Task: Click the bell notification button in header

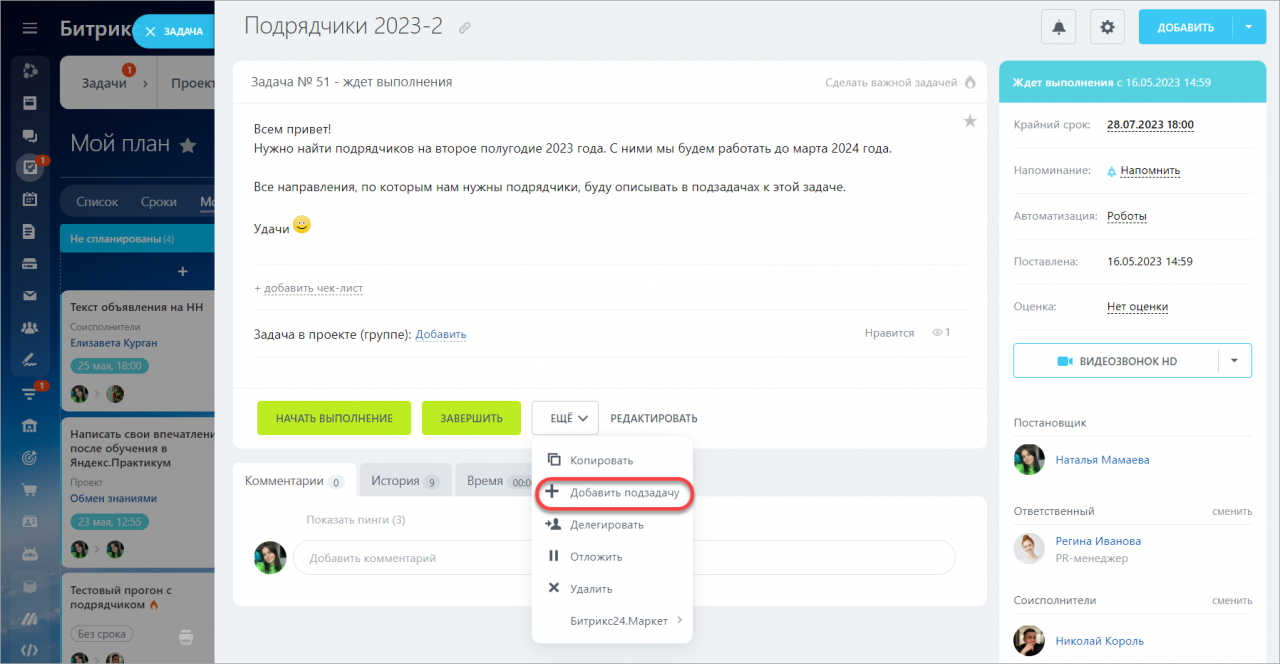Action: pyautogui.click(x=1059, y=27)
